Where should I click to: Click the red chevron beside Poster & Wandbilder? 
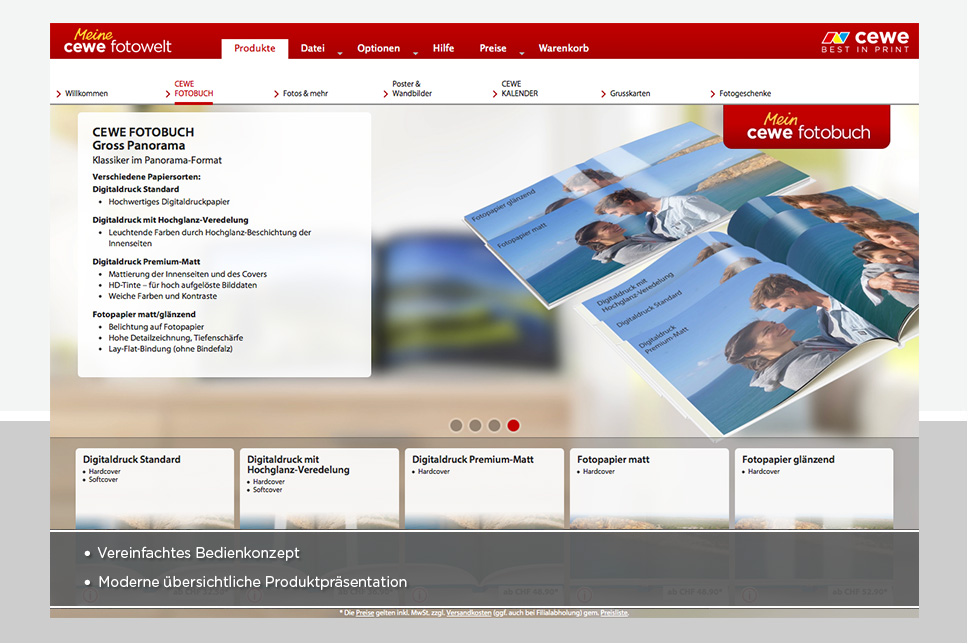click(x=386, y=94)
